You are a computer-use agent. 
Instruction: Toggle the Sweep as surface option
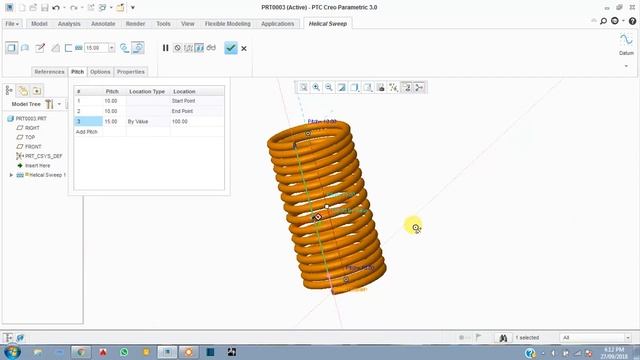[25, 48]
